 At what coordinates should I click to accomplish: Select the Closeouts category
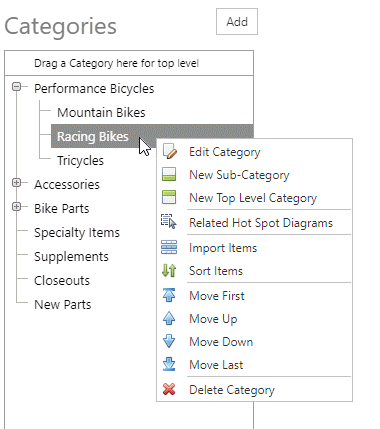click(62, 281)
